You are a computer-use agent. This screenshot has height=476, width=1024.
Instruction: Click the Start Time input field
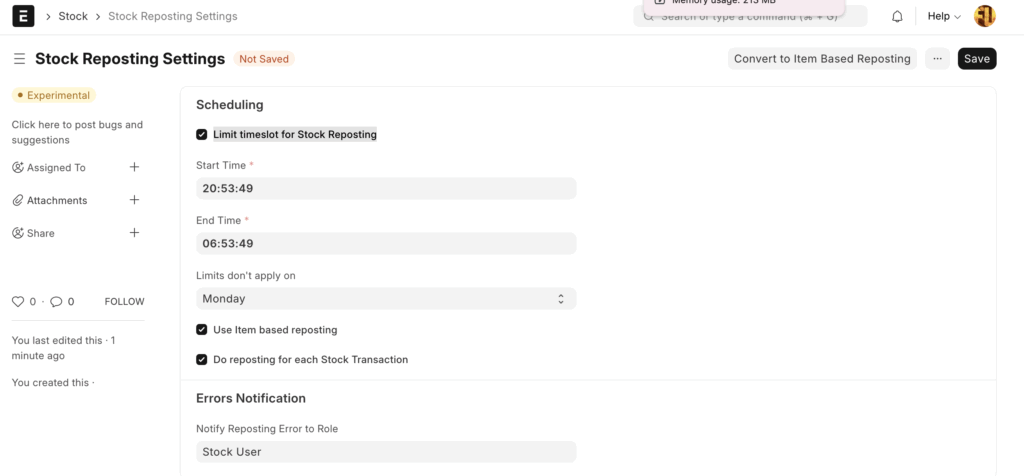386,188
